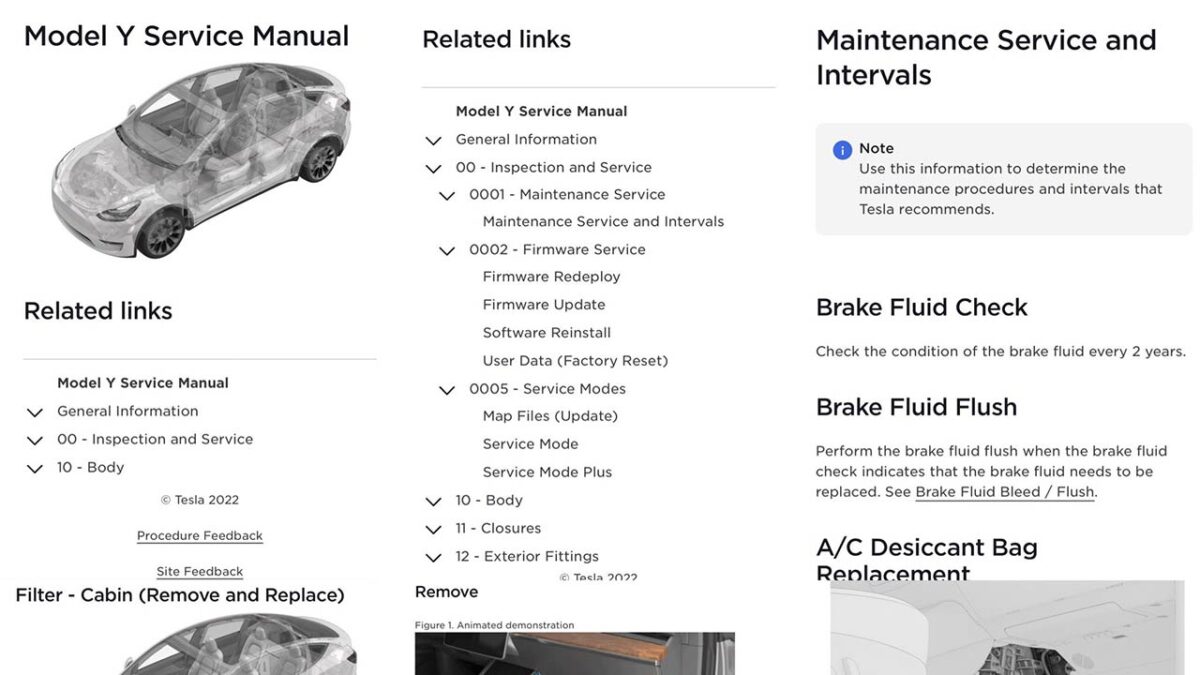The image size is (1200, 675).
Task: Click the Figure 1 animated demonstration thumbnail
Action: click(x=575, y=655)
